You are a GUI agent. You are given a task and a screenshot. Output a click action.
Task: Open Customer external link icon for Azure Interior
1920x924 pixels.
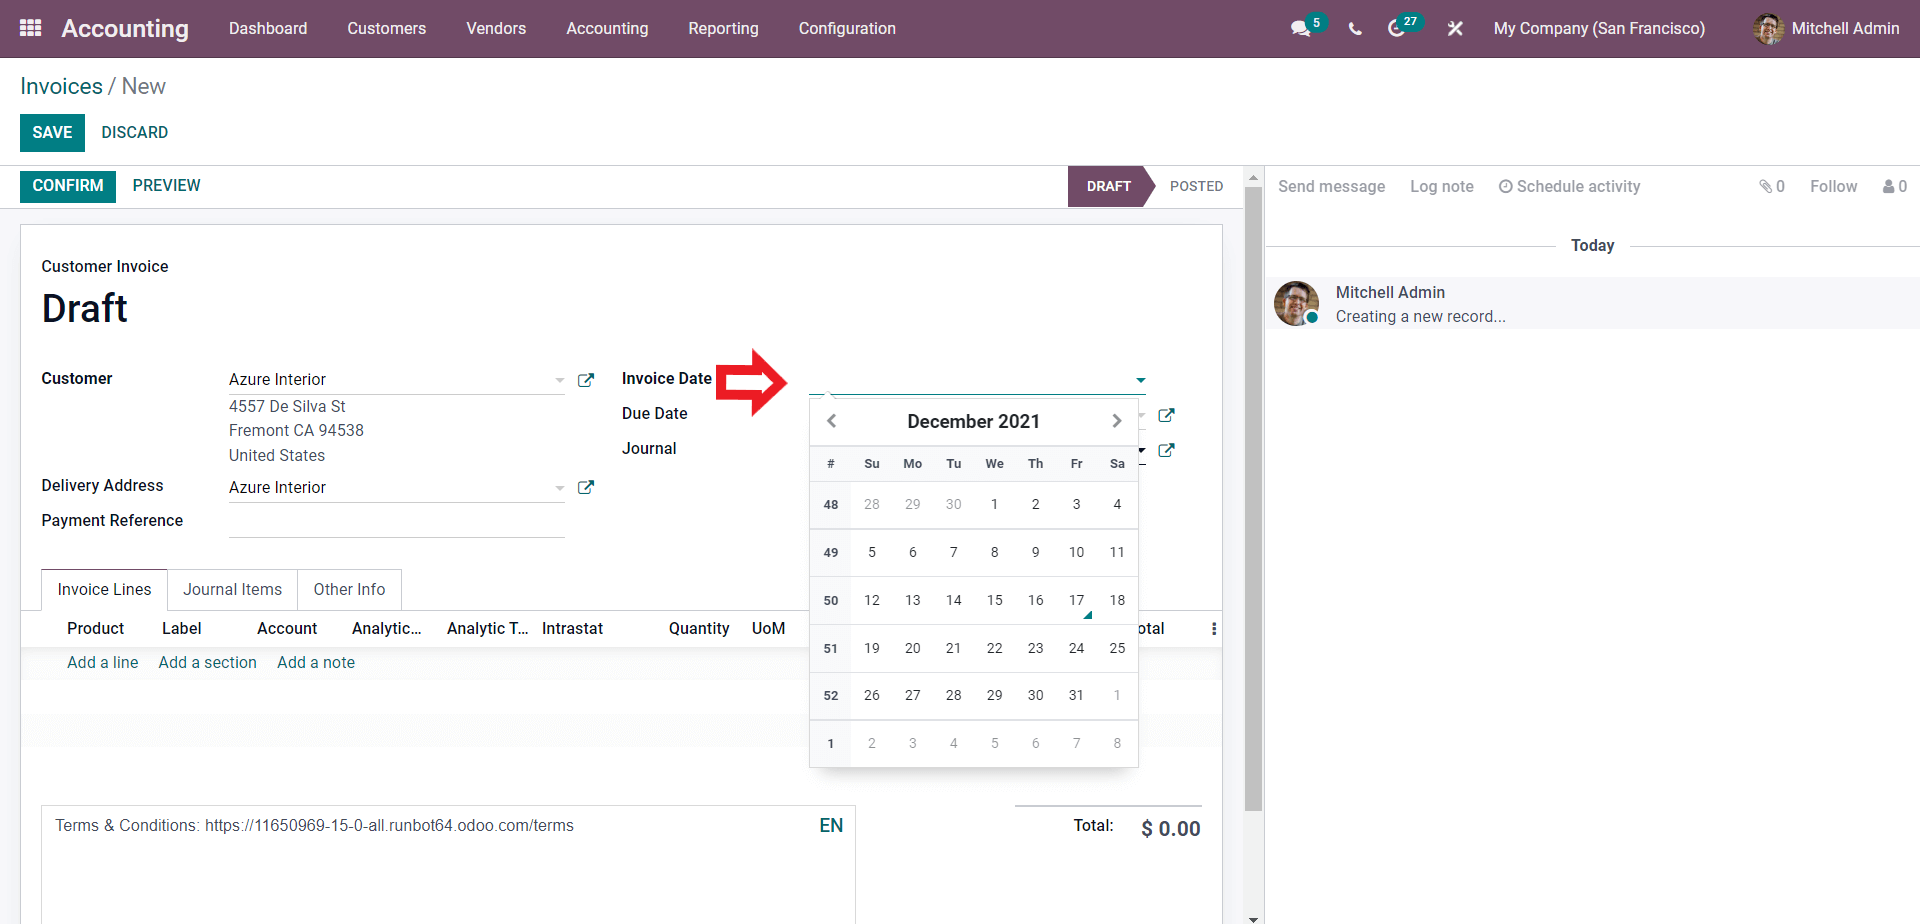[x=586, y=380]
